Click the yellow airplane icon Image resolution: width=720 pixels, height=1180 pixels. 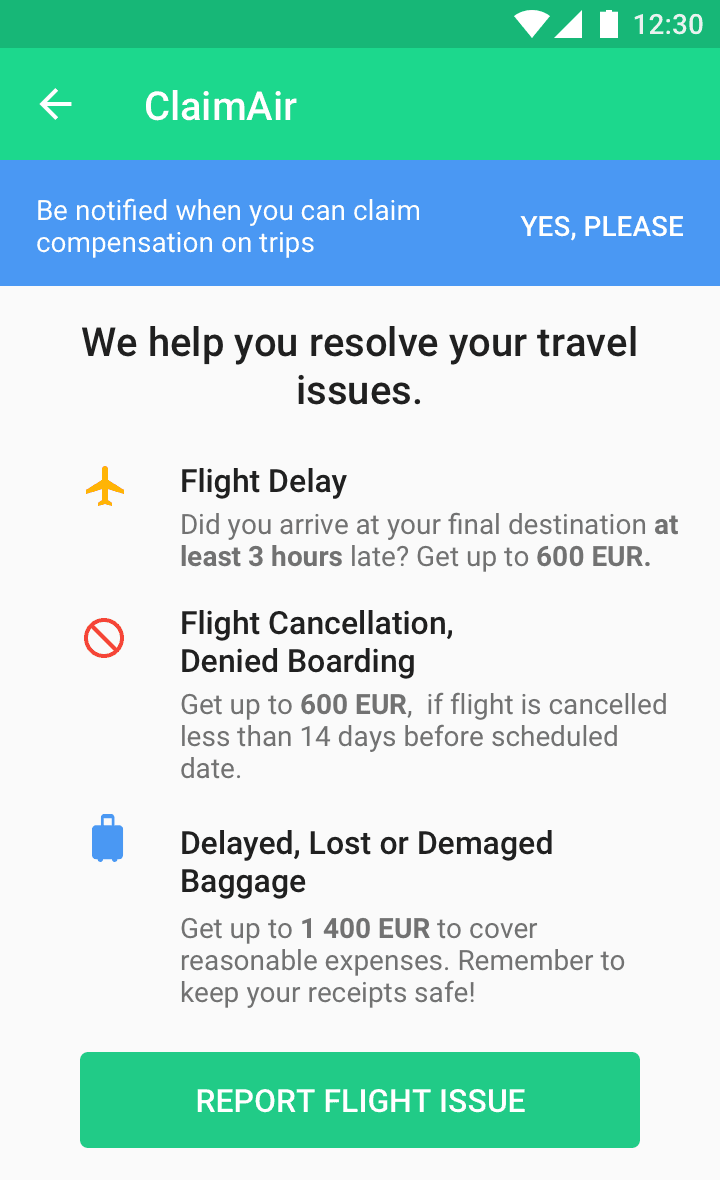click(105, 488)
